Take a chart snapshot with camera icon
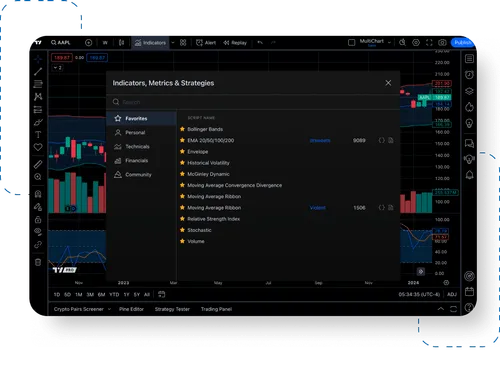Image resolution: width=500 pixels, height=375 pixels. [442, 42]
